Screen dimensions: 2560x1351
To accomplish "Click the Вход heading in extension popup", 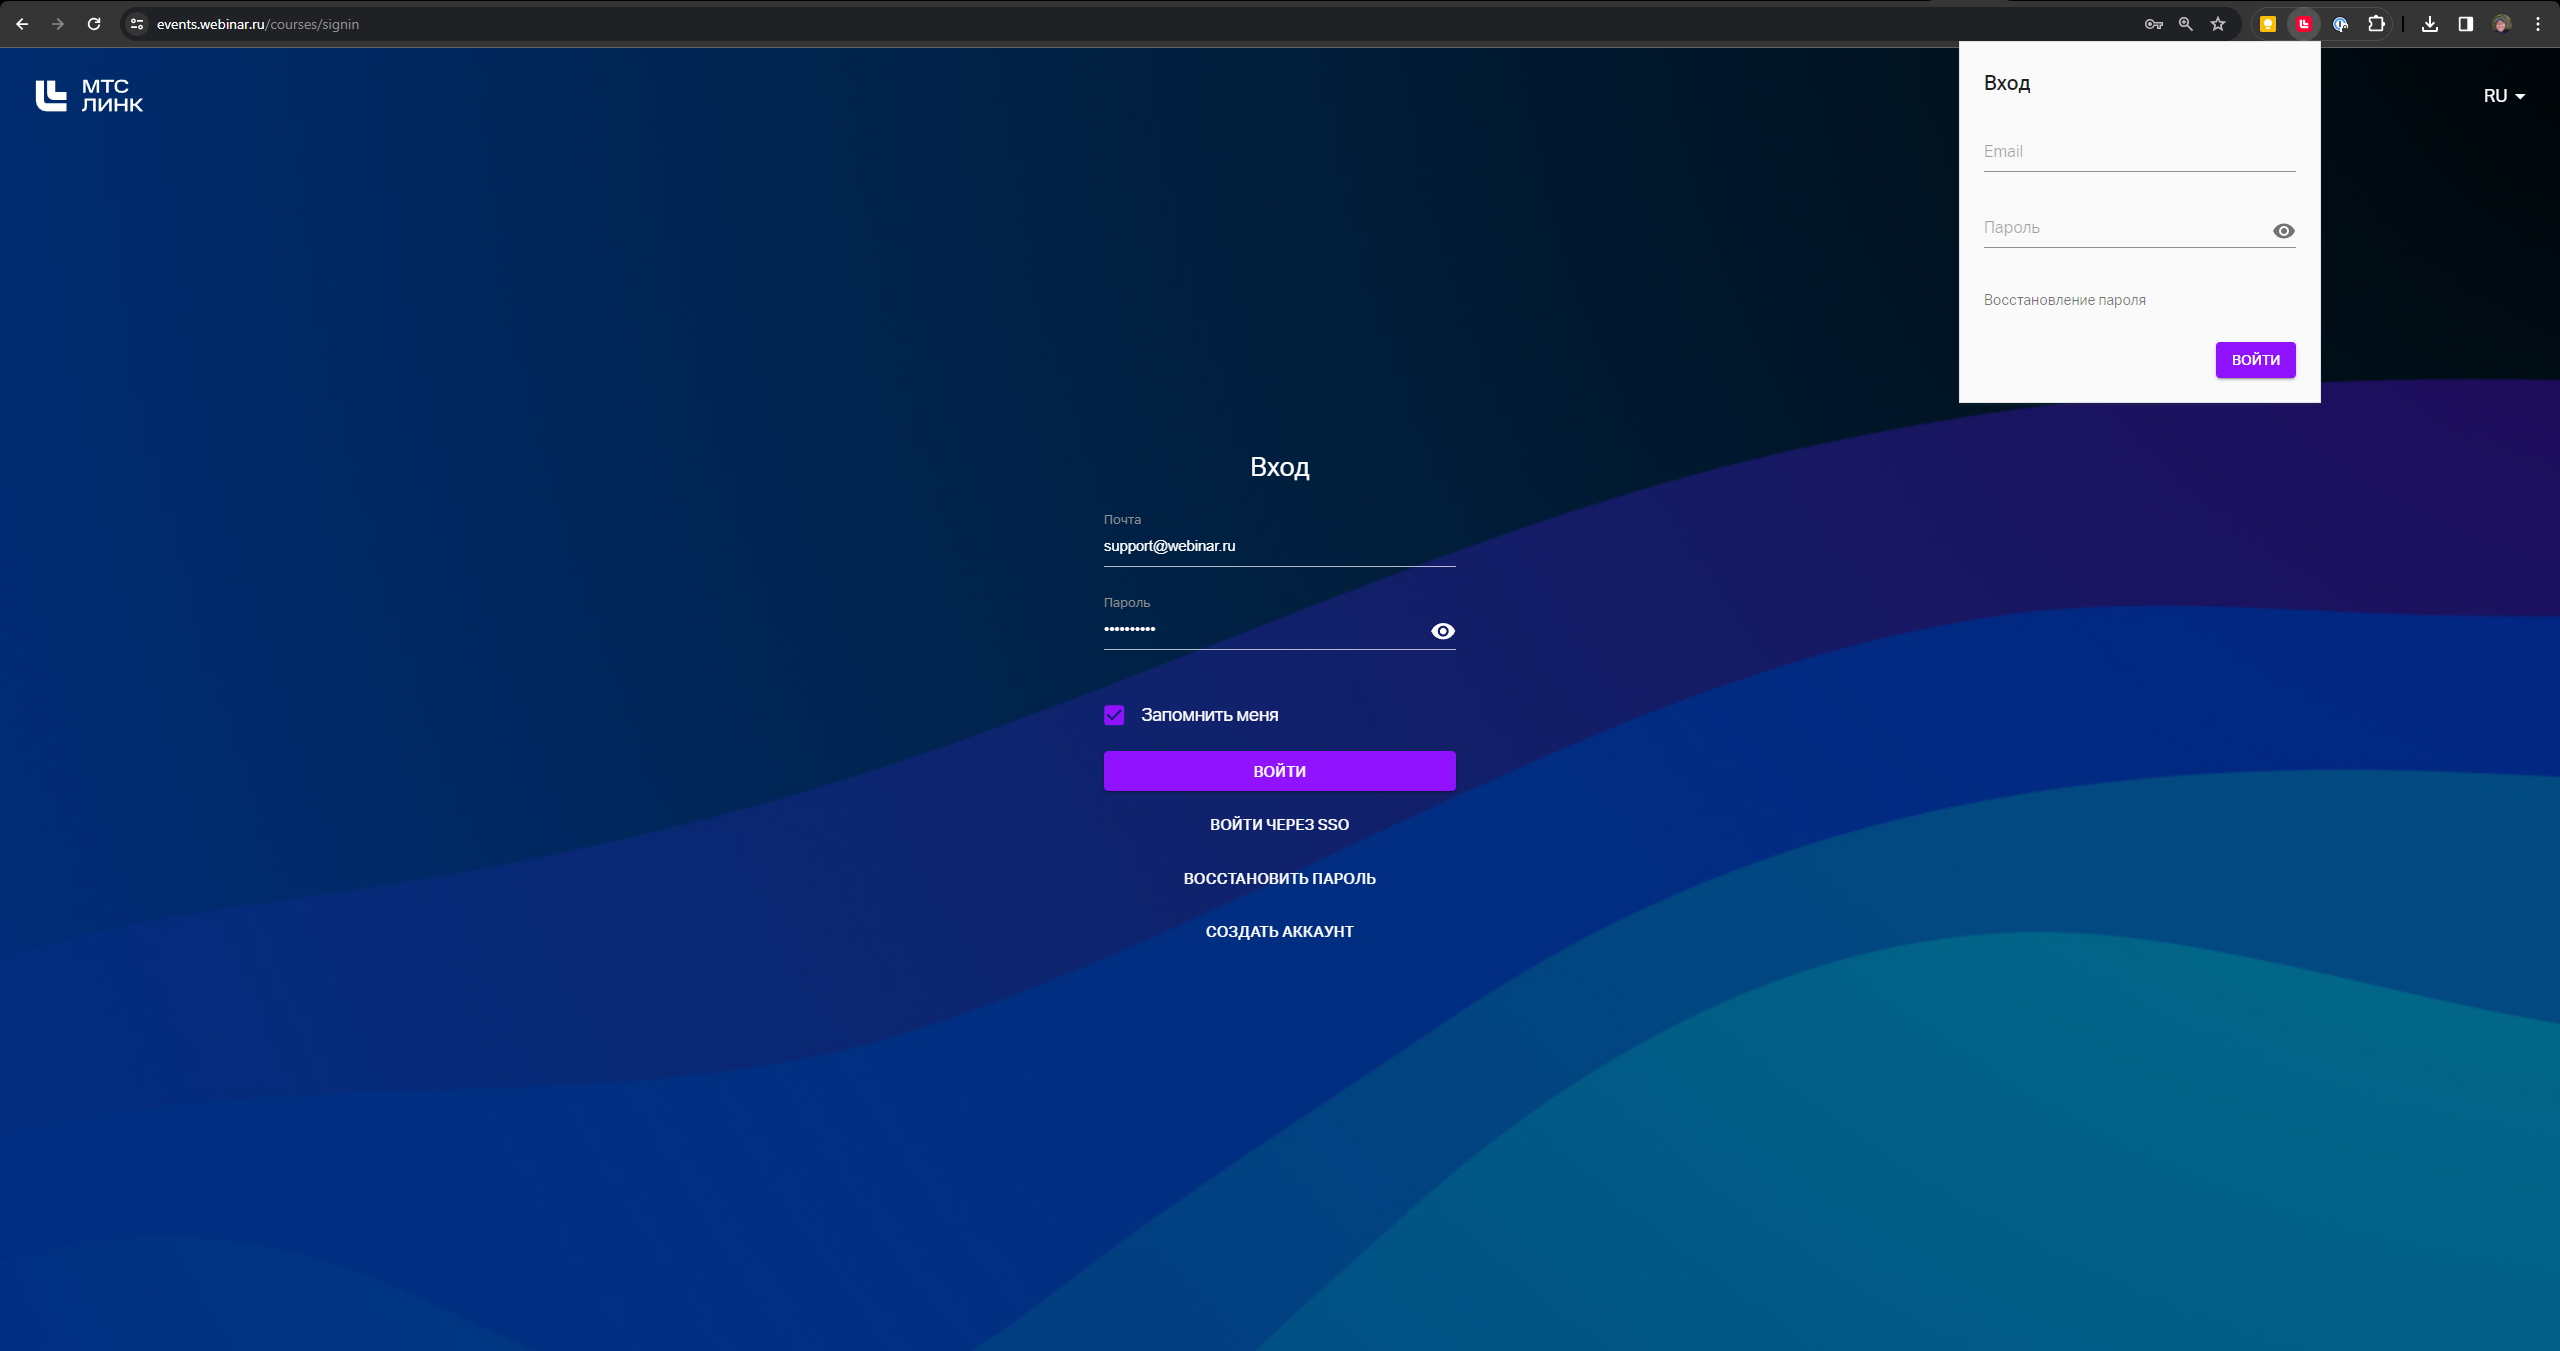I will coord(2007,83).
